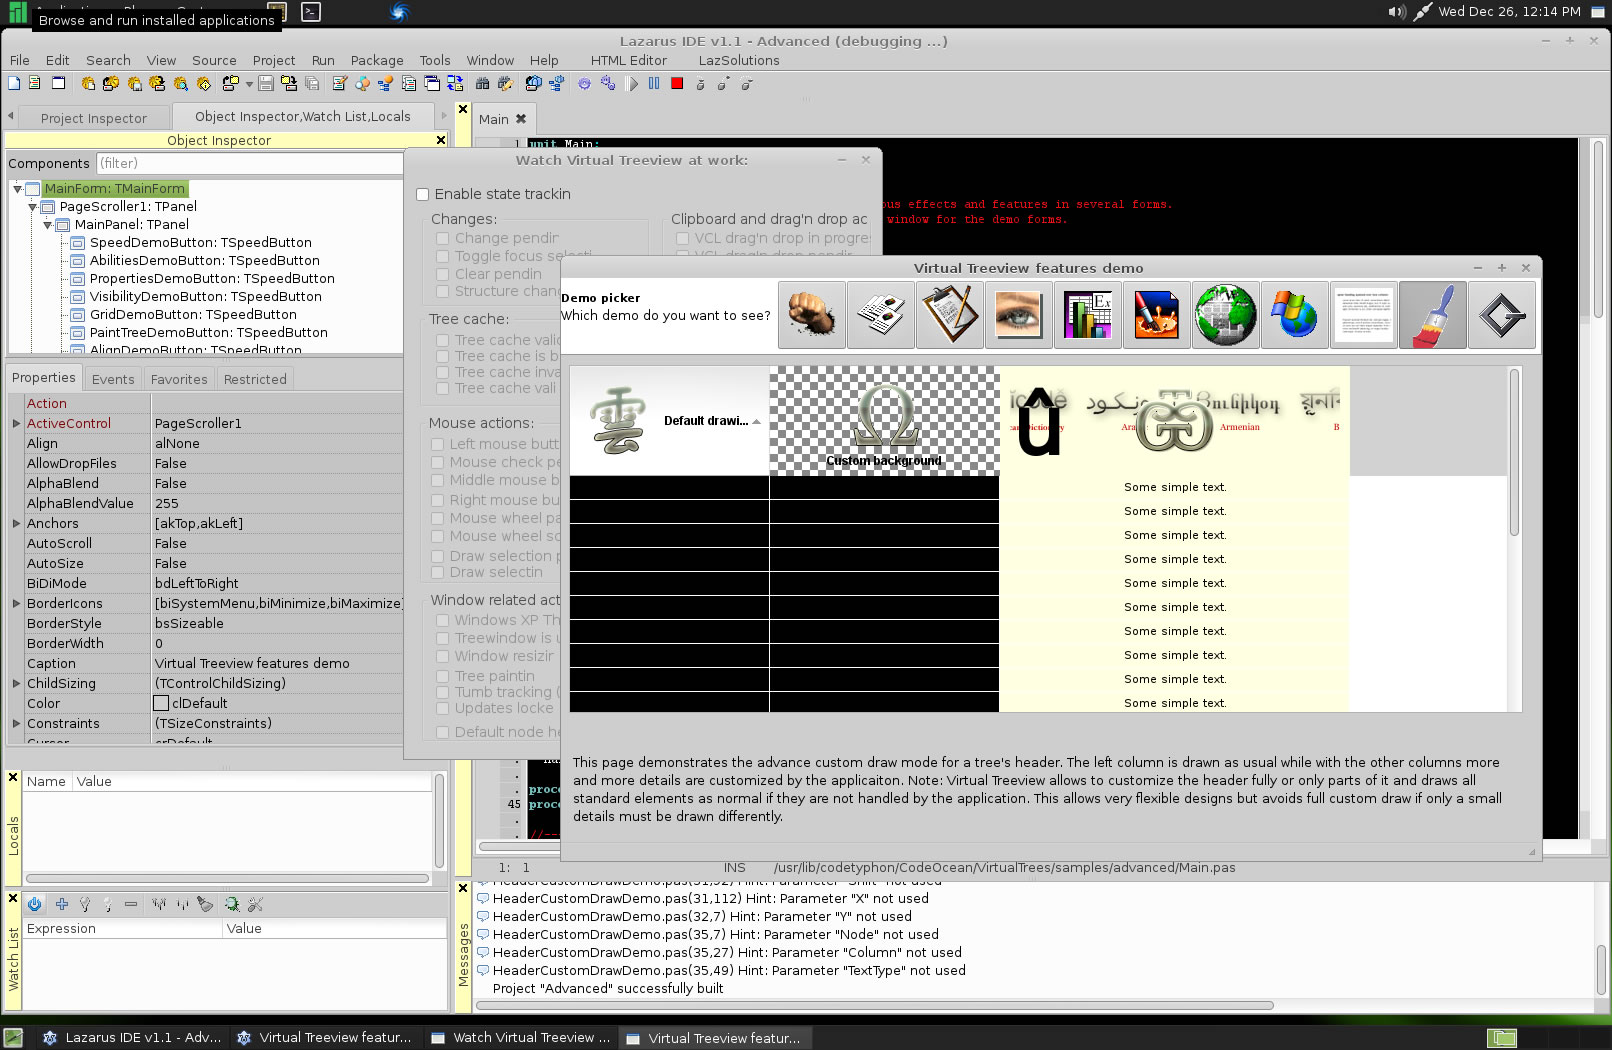Open the abilities demo ID cards icon
1612x1050 pixels.
pos(881,316)
